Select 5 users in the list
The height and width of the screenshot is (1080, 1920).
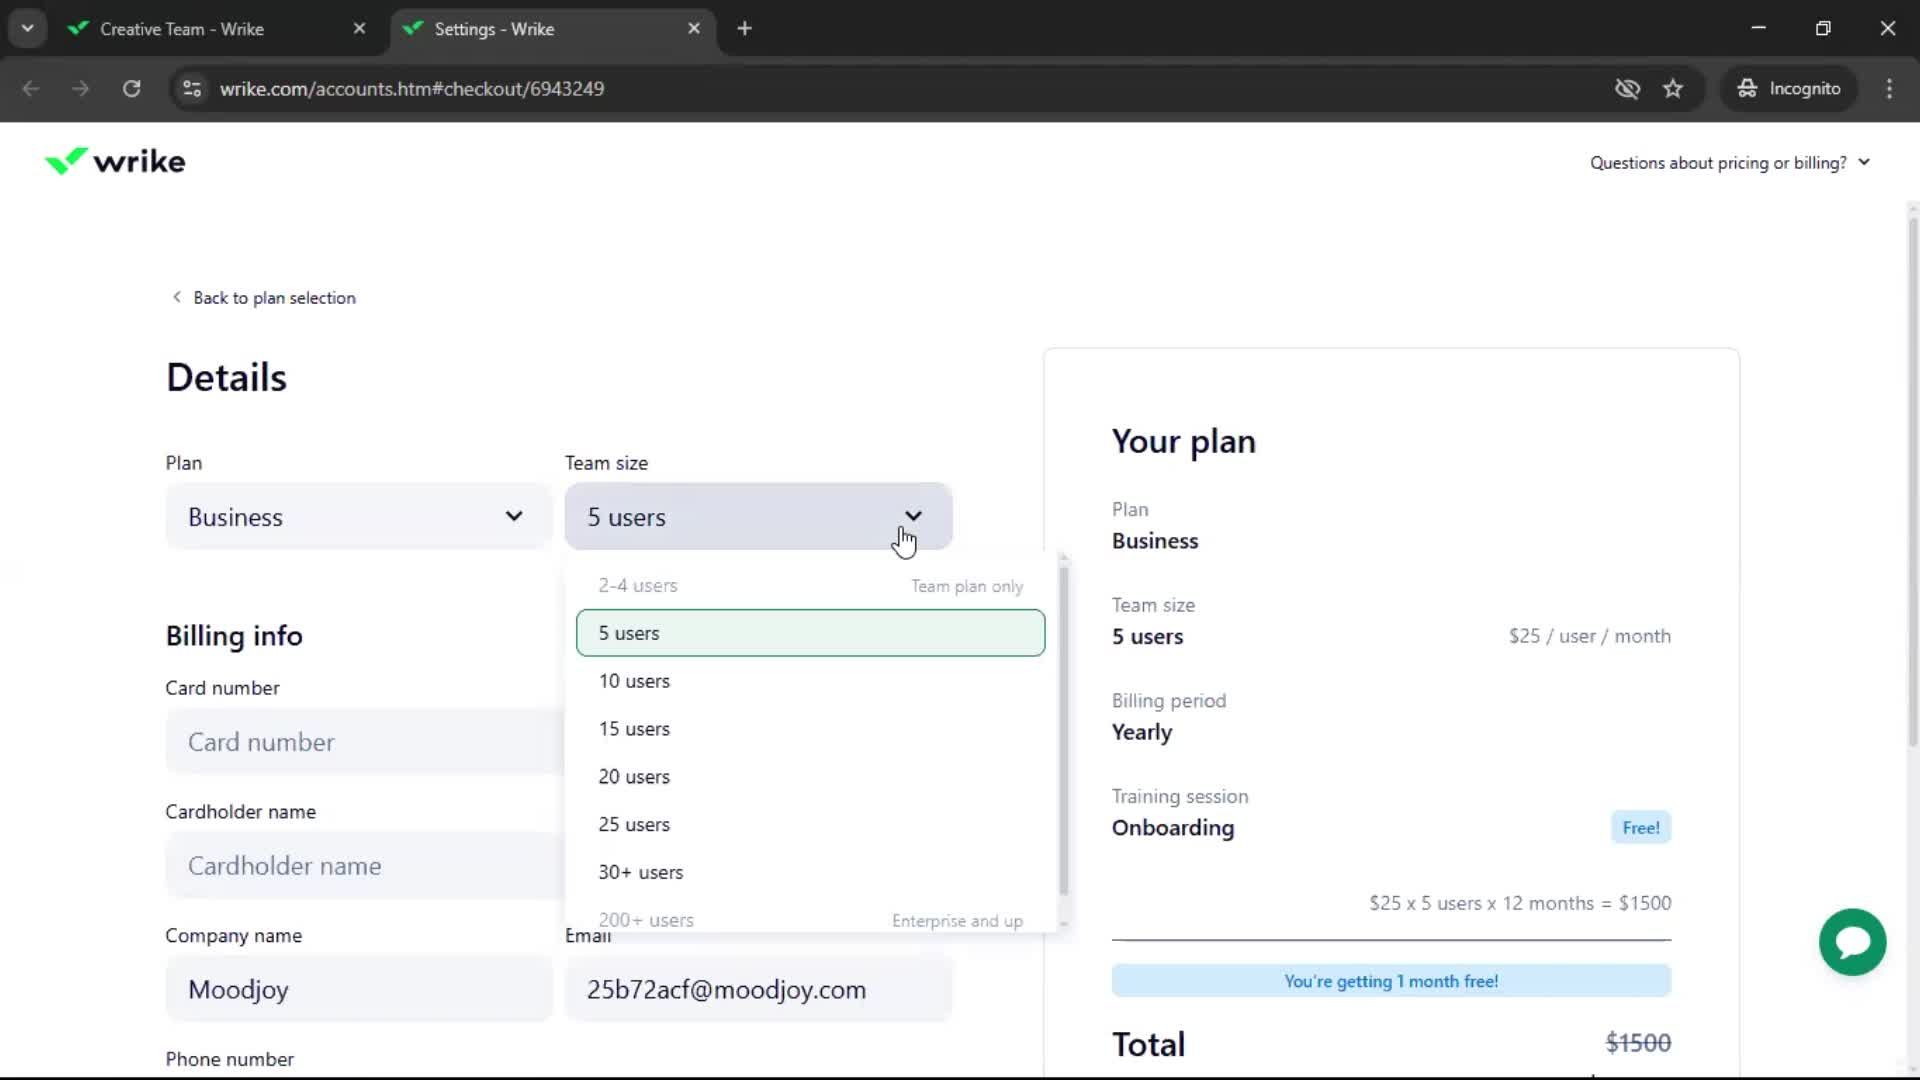(810, 633)
